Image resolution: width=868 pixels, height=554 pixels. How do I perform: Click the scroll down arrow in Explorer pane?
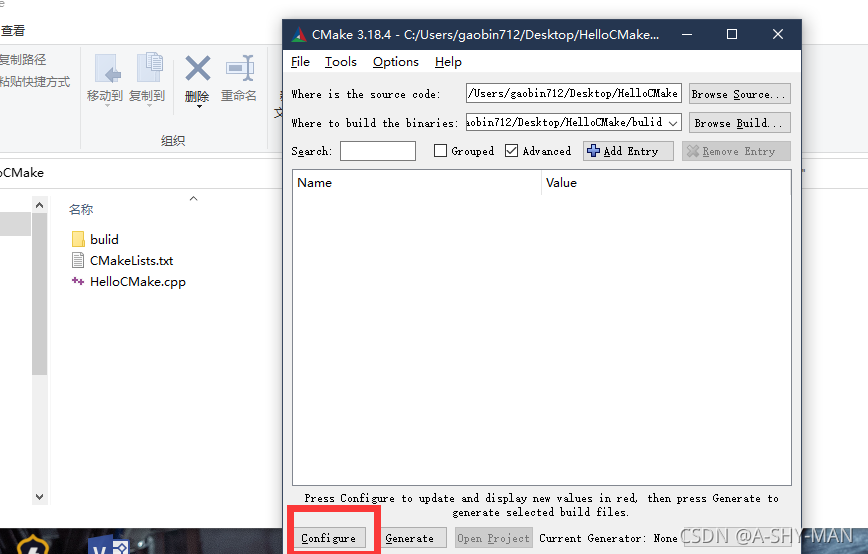click(39, 496)
